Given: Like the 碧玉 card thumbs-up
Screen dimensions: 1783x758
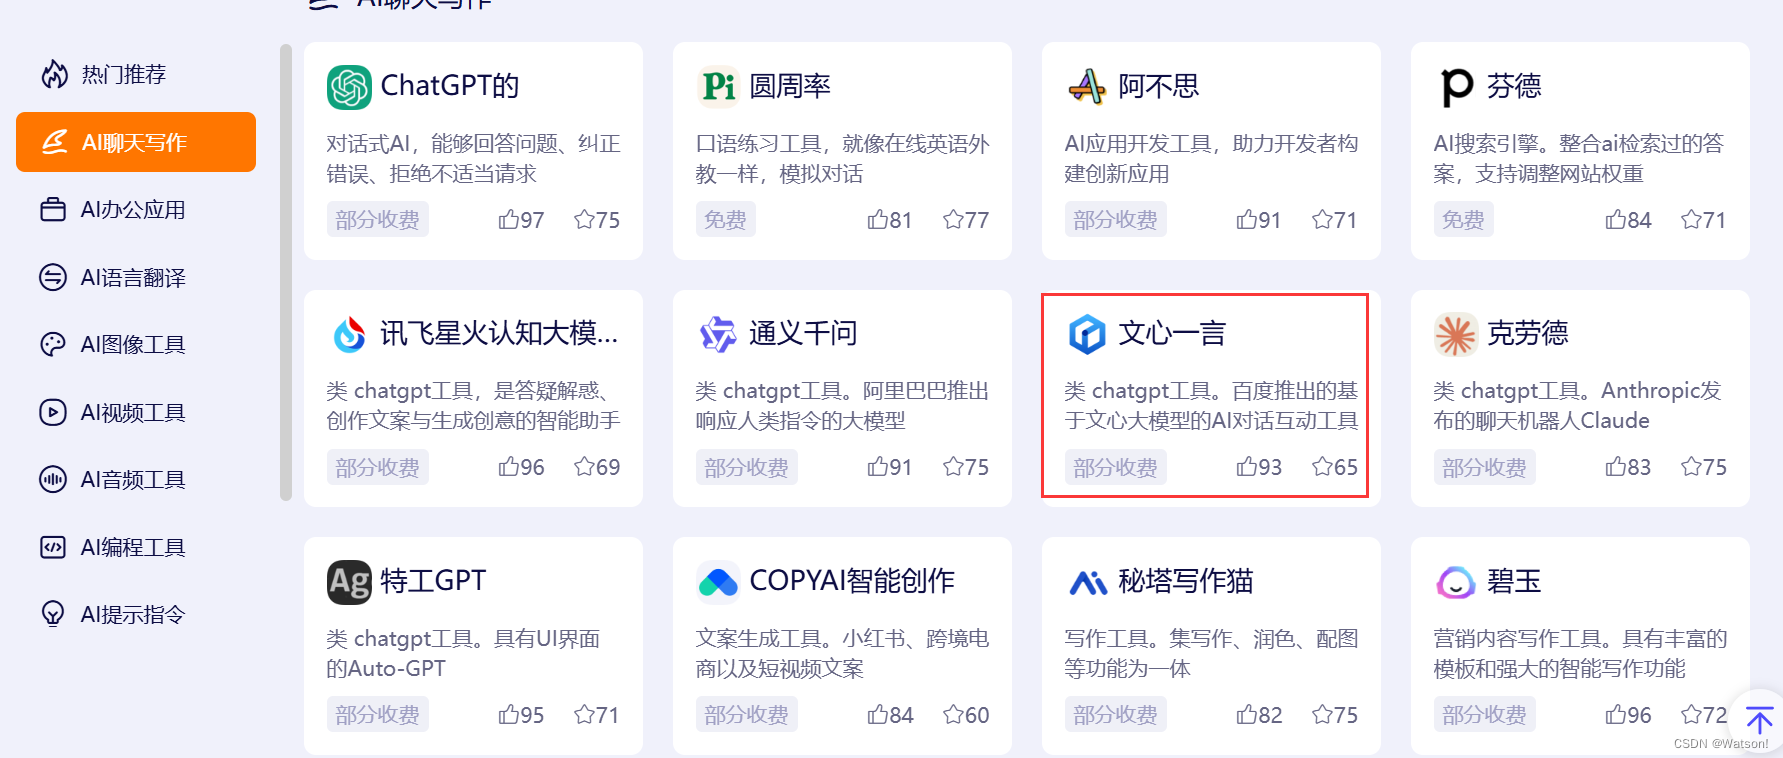Looking at the screenshot, I should click(x=1628, y=715).
